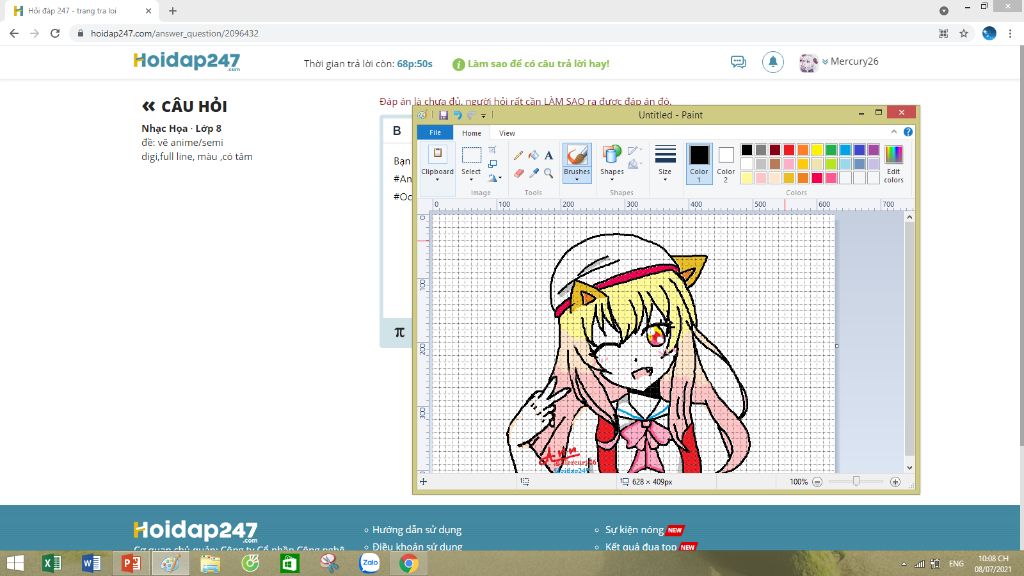Select the Color picker eyedropper tool
The image size is (1024, 576).
click(x=534, y=173)
